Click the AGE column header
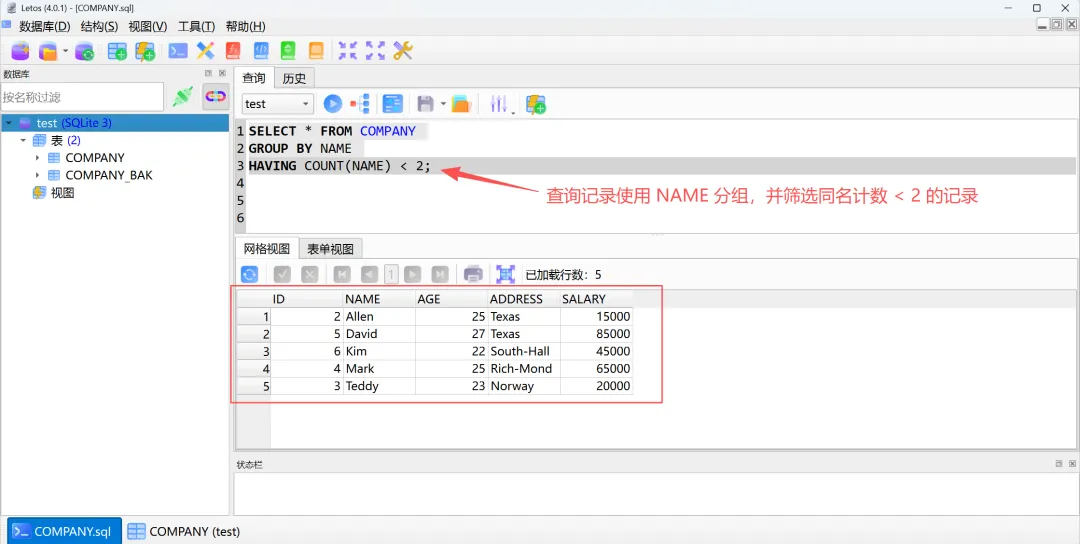1080x544 pixels. 451,299
